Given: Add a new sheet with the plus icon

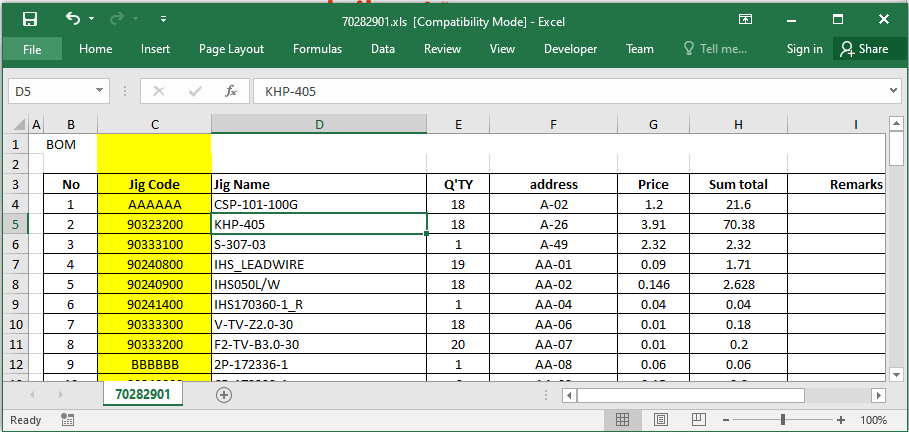Looking at the screenshot, I should click(224, 395).
